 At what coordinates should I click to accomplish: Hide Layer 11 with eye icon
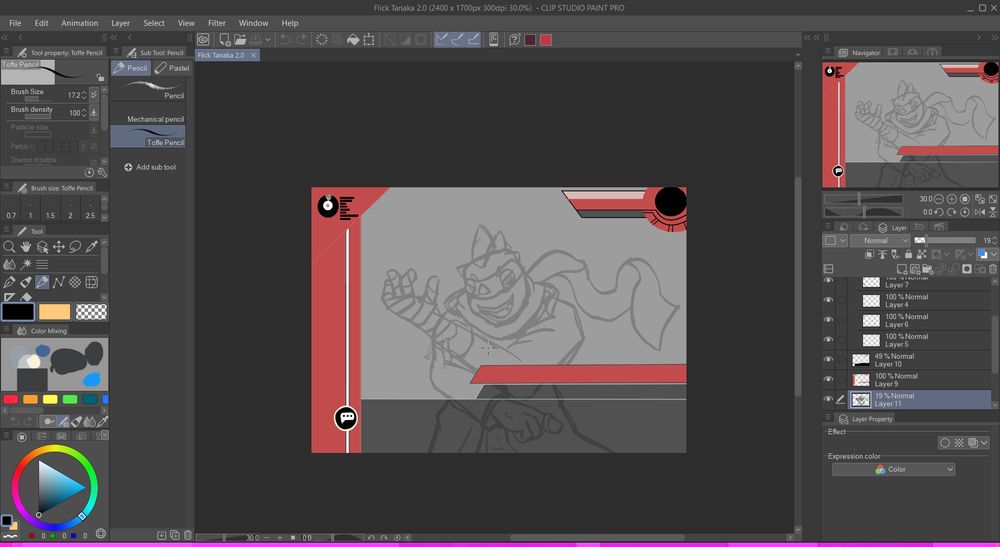pos(828,400)
